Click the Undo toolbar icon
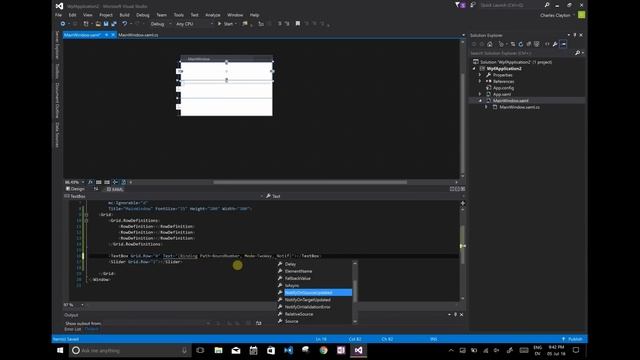This screenshot has width=640, height=360. point(124,24)
